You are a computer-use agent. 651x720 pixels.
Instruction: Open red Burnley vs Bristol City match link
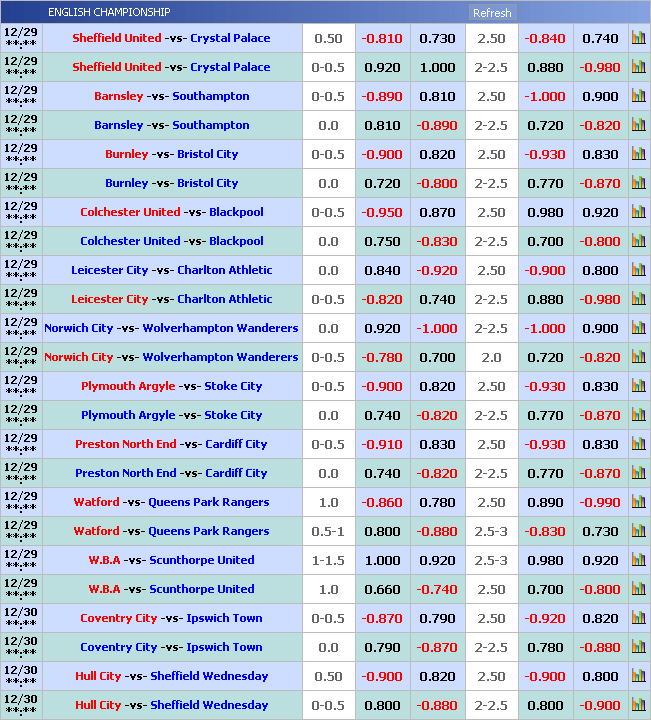(171, 154)
